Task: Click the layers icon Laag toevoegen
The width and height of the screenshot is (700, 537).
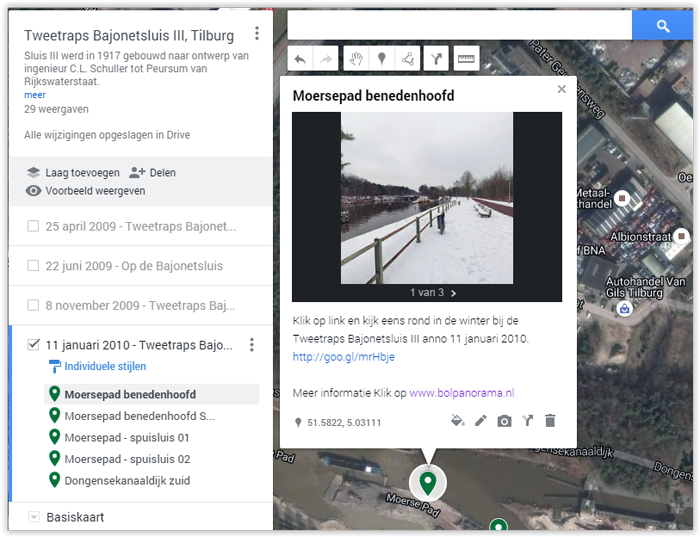Action: click(33, 172)
